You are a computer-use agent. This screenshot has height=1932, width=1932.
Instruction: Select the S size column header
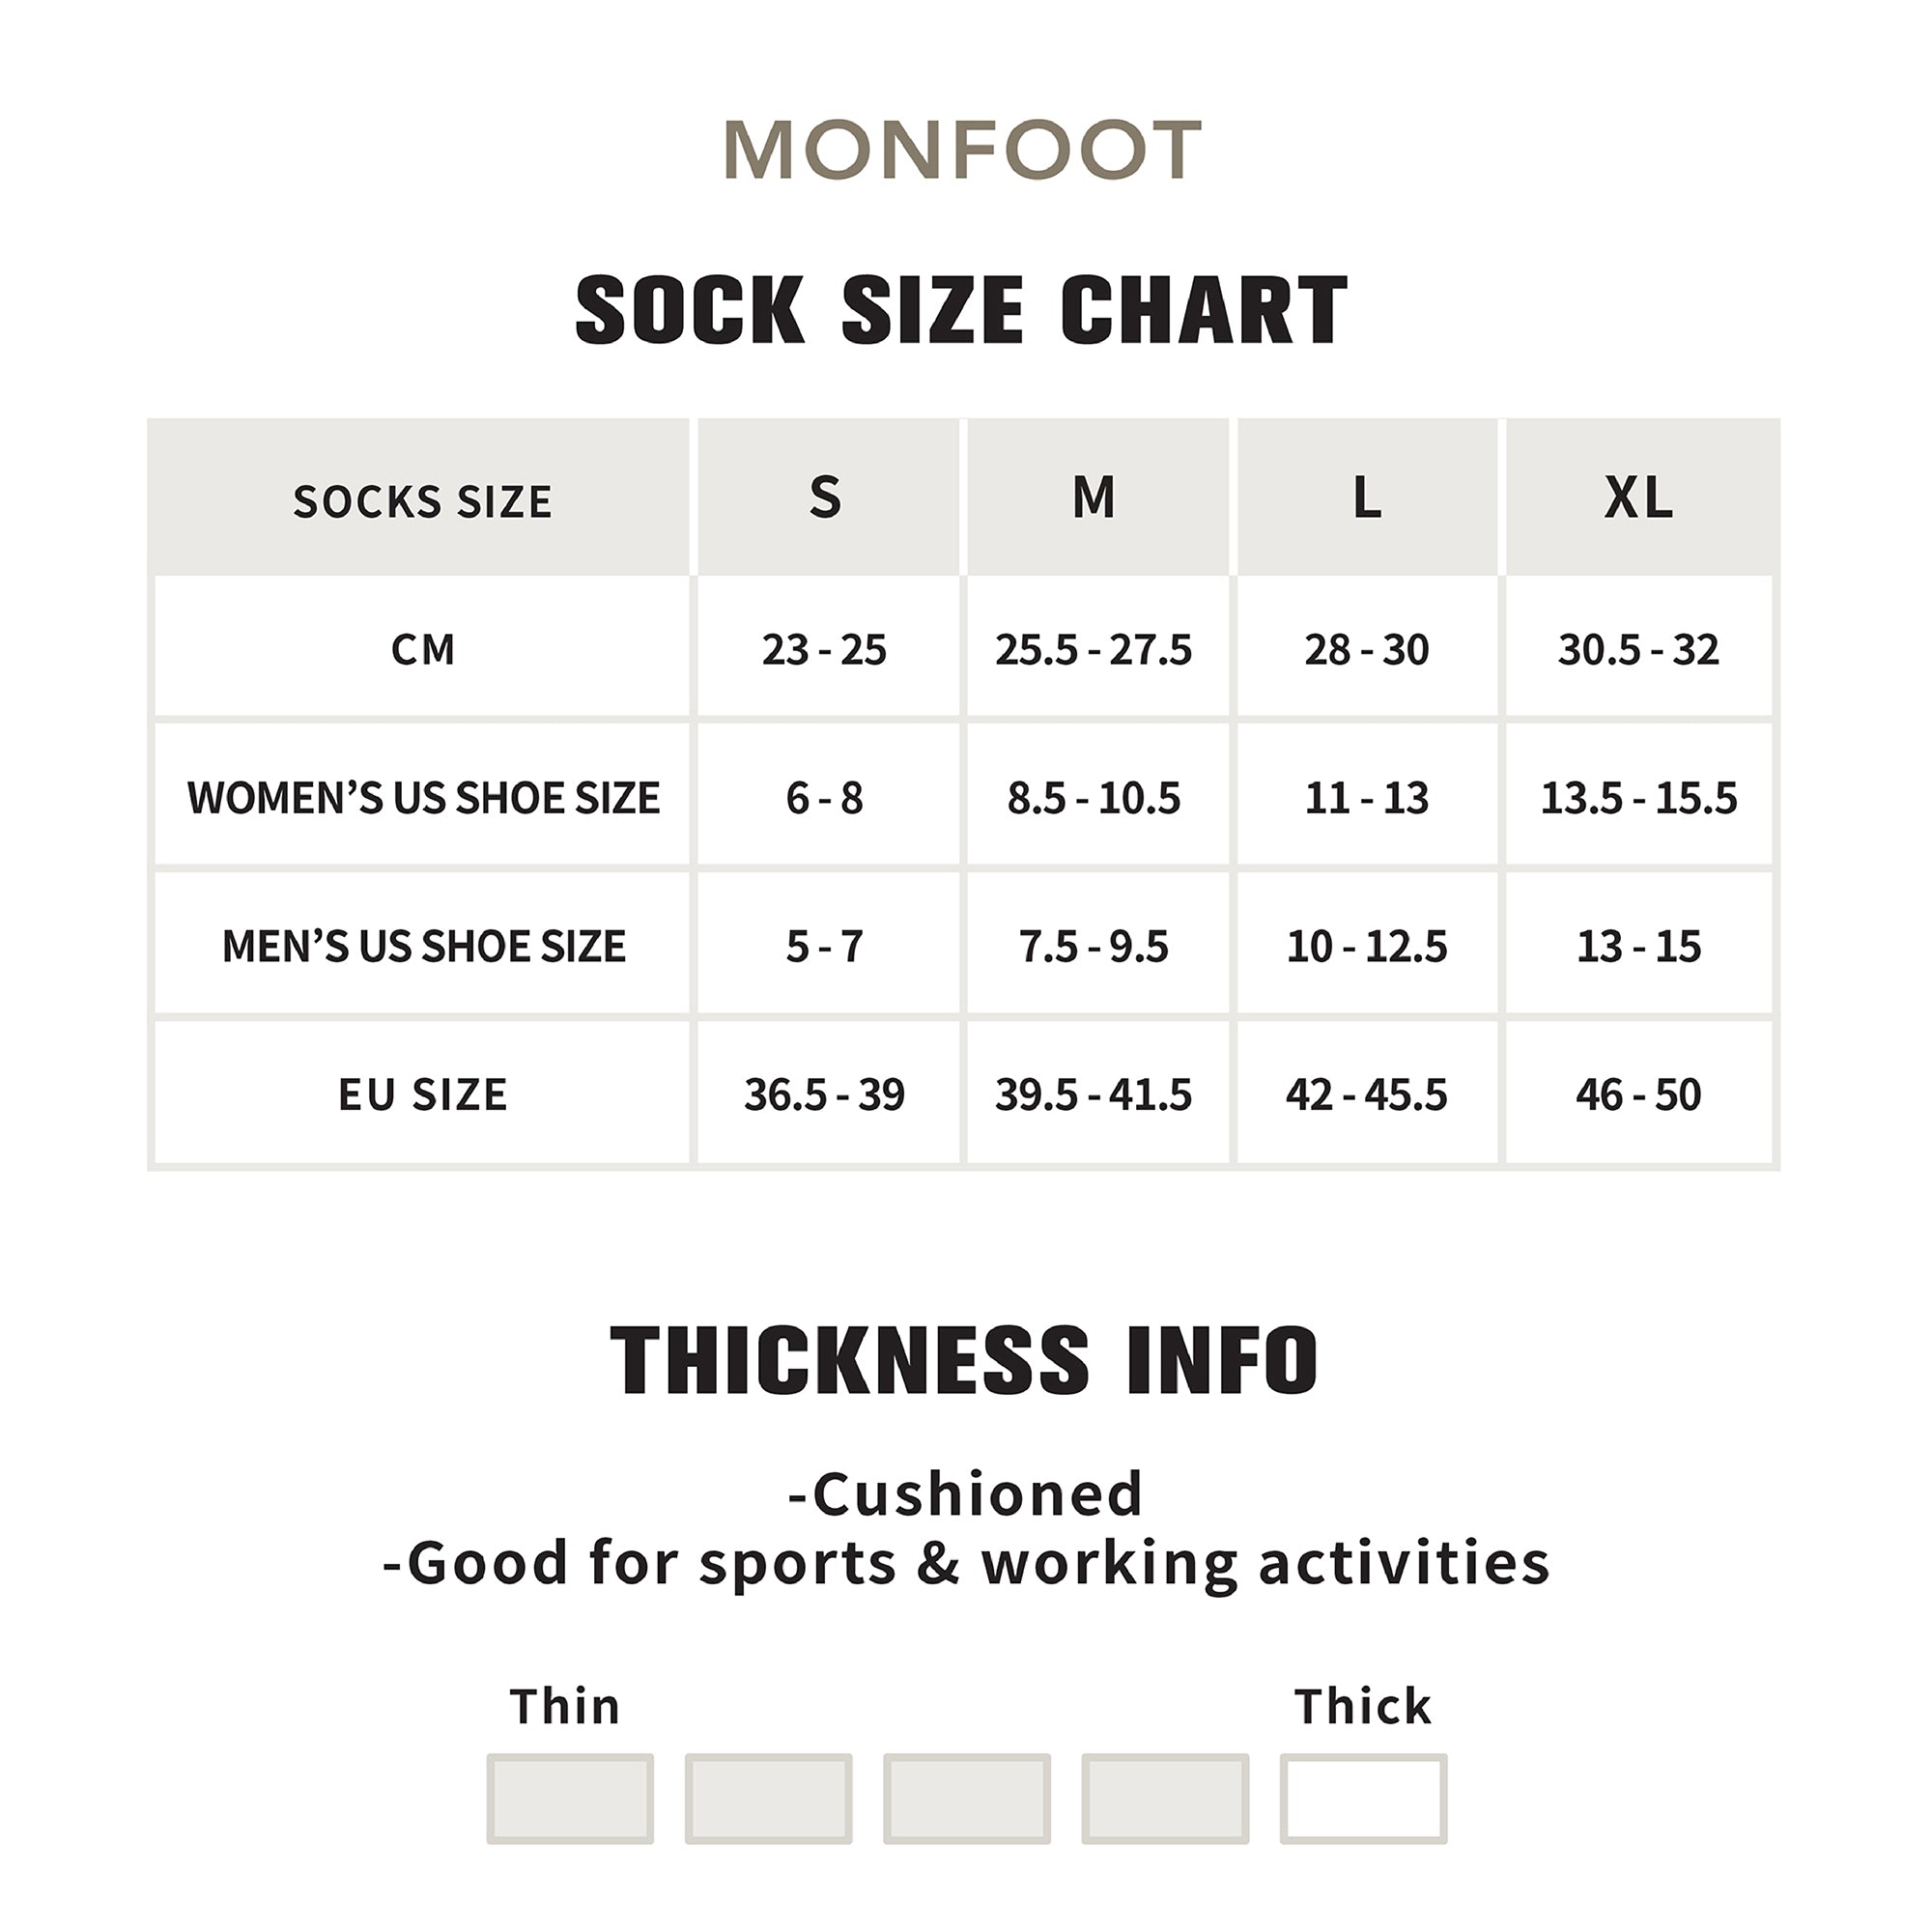[x=825, y=497]
